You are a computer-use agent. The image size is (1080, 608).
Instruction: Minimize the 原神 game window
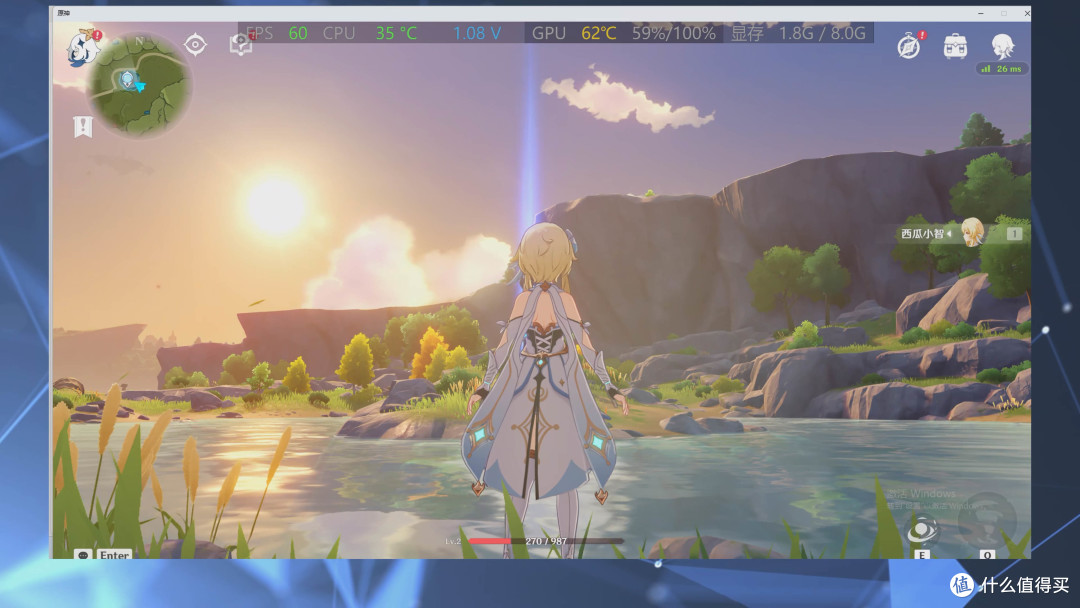point(981,13)
